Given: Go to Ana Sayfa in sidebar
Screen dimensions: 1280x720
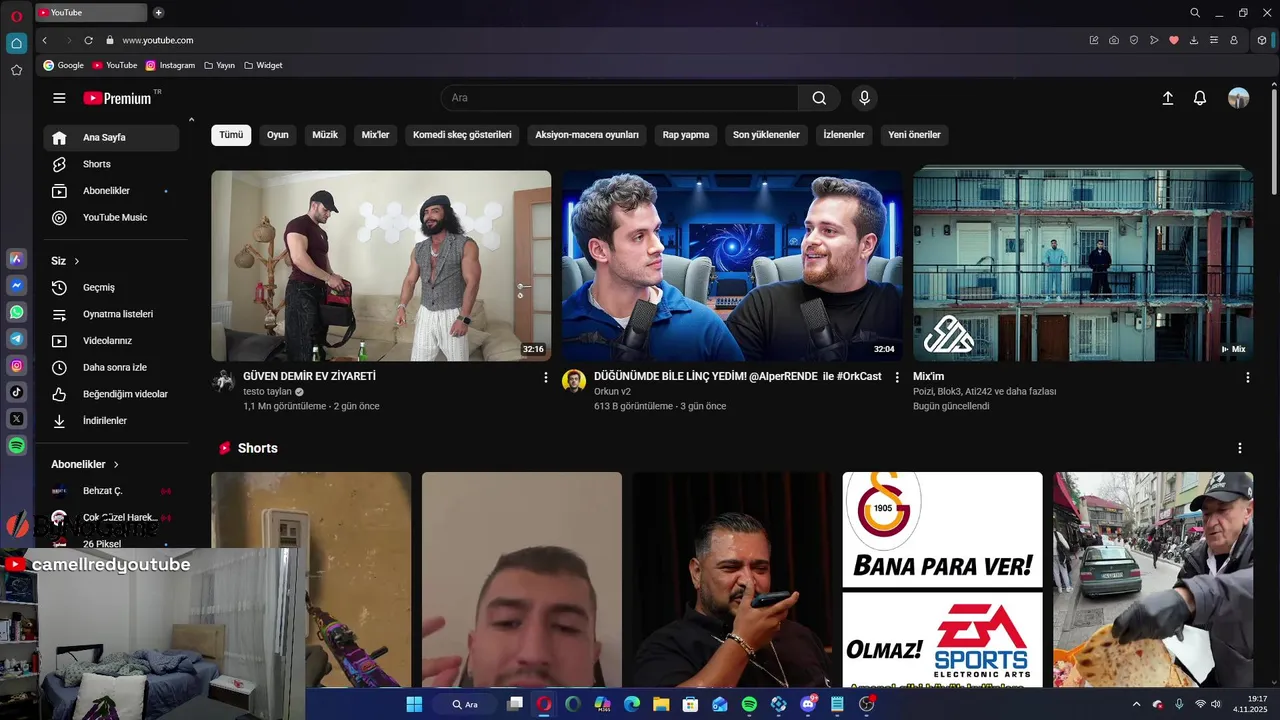Looking at the screenshot, I should (x=111, y=138).
